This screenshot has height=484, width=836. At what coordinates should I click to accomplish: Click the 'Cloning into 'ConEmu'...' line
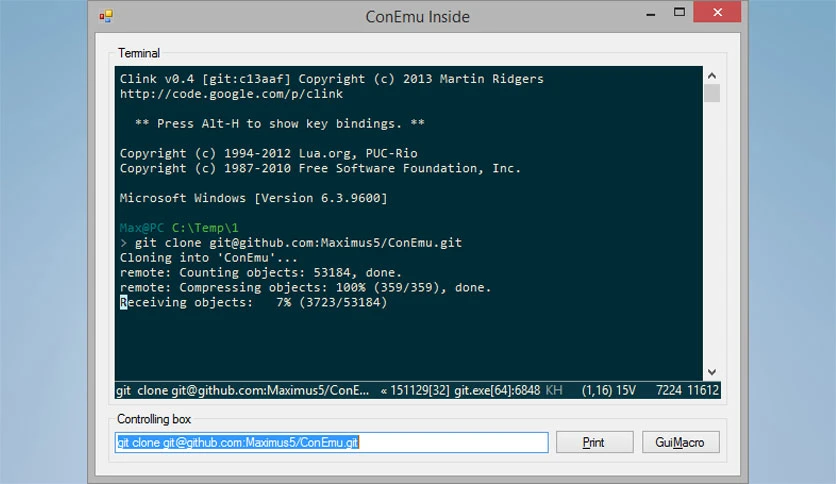(208, 258)
